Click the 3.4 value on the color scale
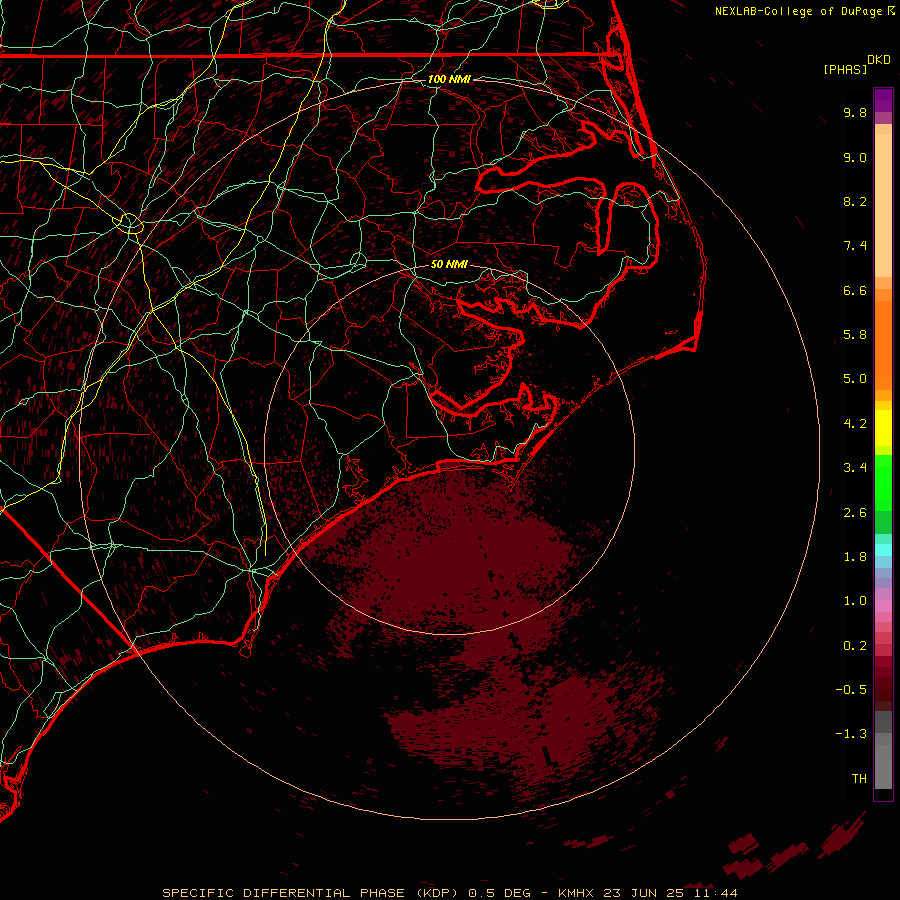This screenshot has width=900, height=900. pyautogui.click(x=855, y=468)
